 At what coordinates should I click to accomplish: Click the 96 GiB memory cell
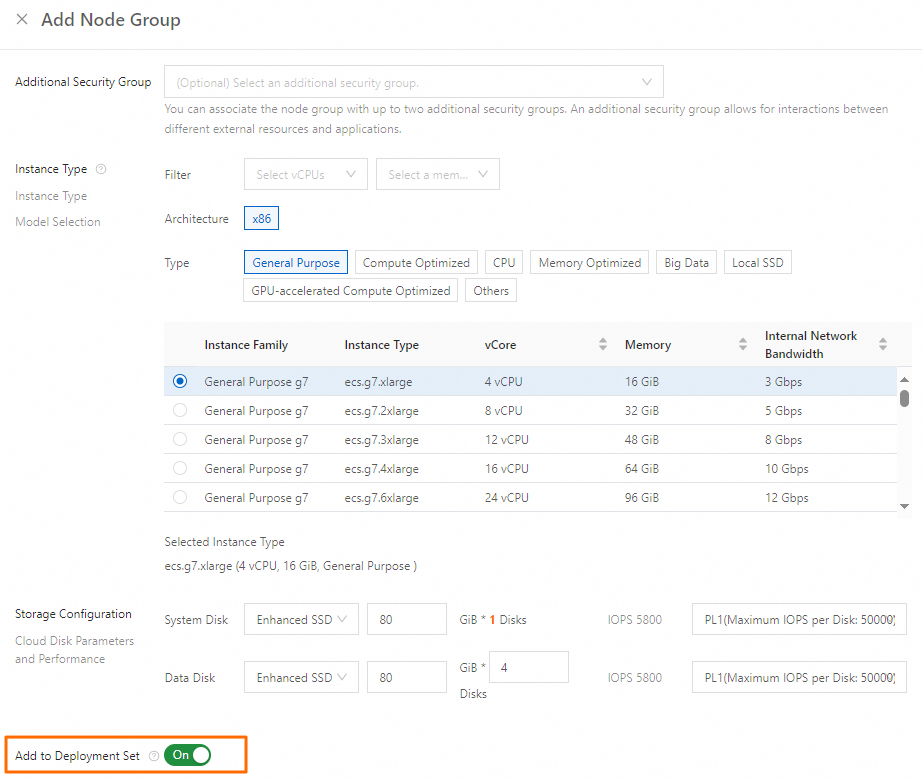coord(642,497)
